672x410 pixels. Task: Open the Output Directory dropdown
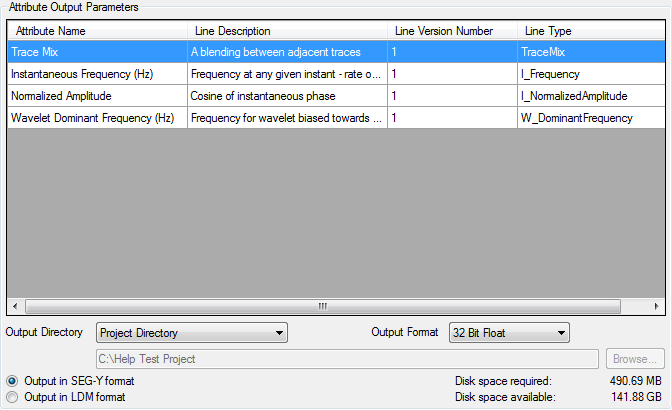(192, 333)
